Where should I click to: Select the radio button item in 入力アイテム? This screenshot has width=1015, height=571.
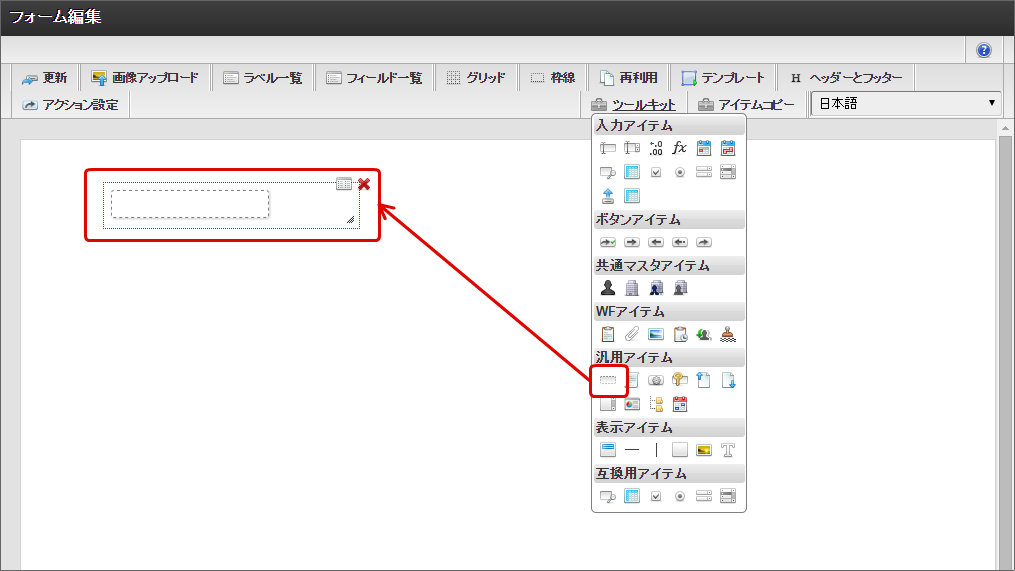(680, 172)
